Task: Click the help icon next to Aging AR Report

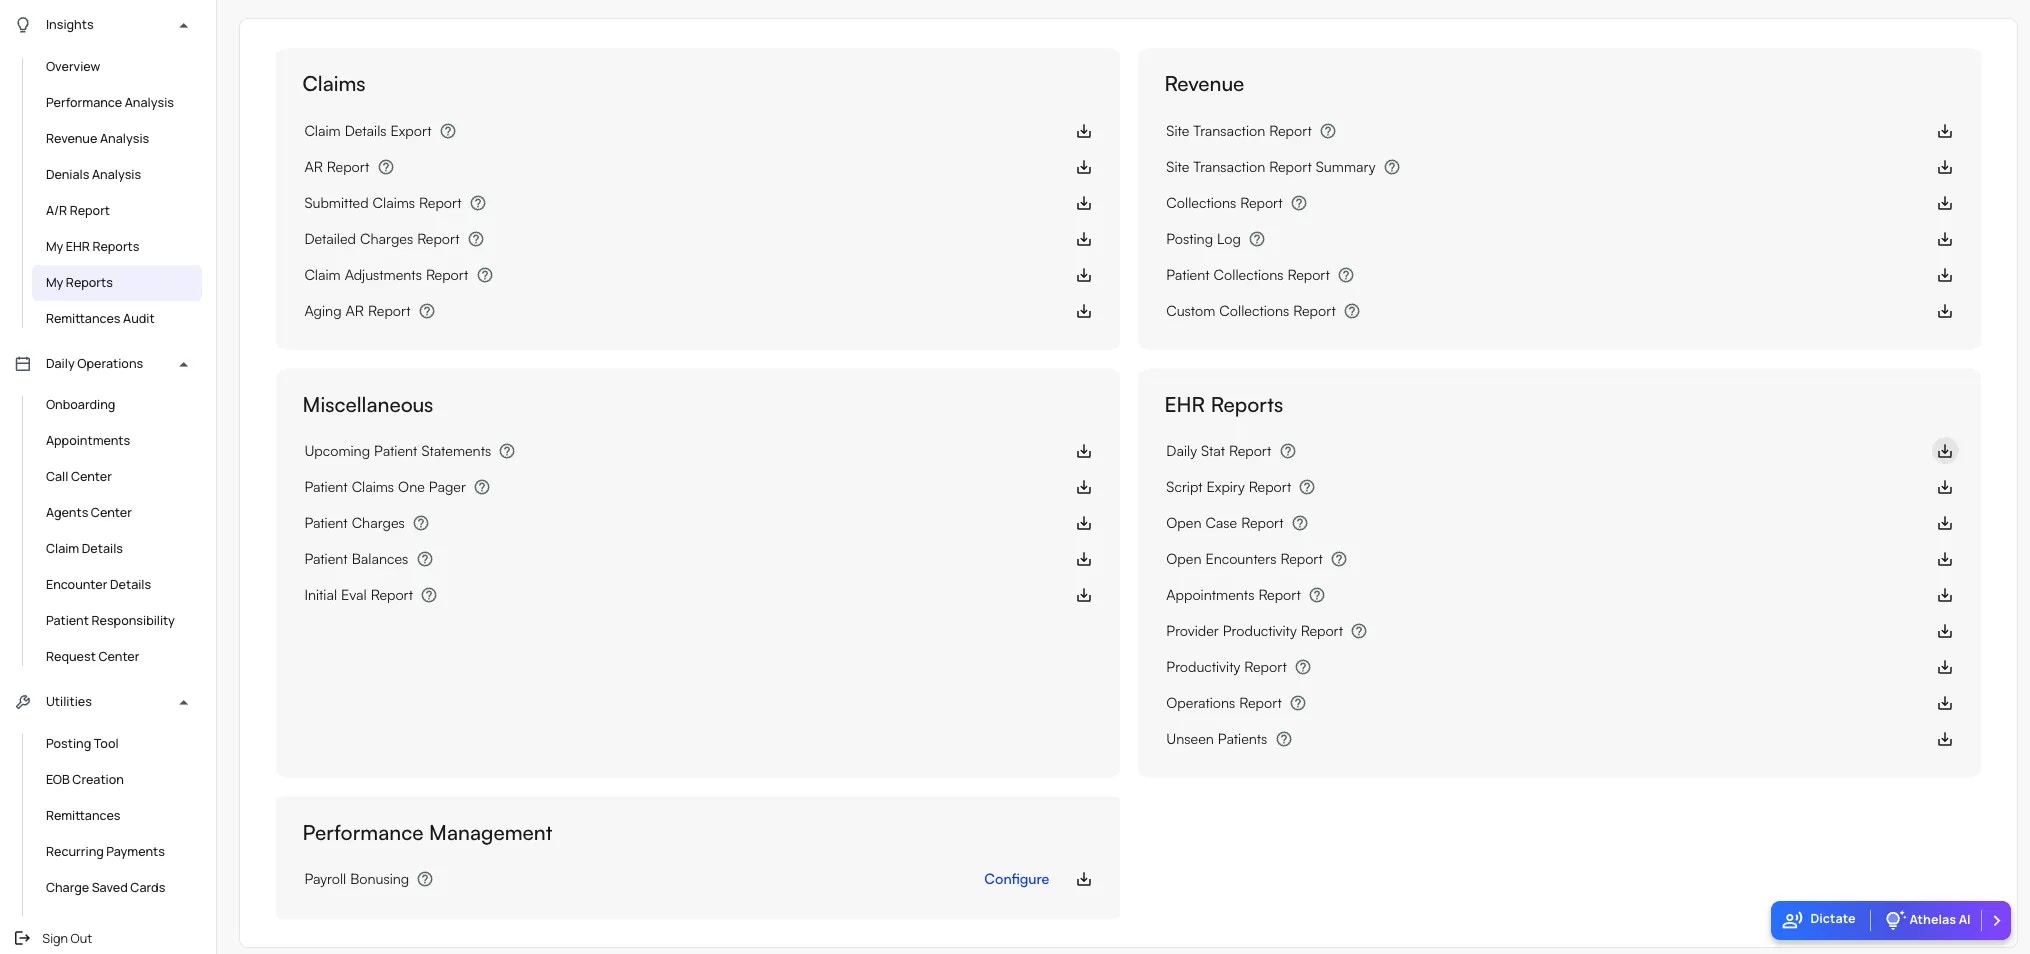Action: [427, 311]
